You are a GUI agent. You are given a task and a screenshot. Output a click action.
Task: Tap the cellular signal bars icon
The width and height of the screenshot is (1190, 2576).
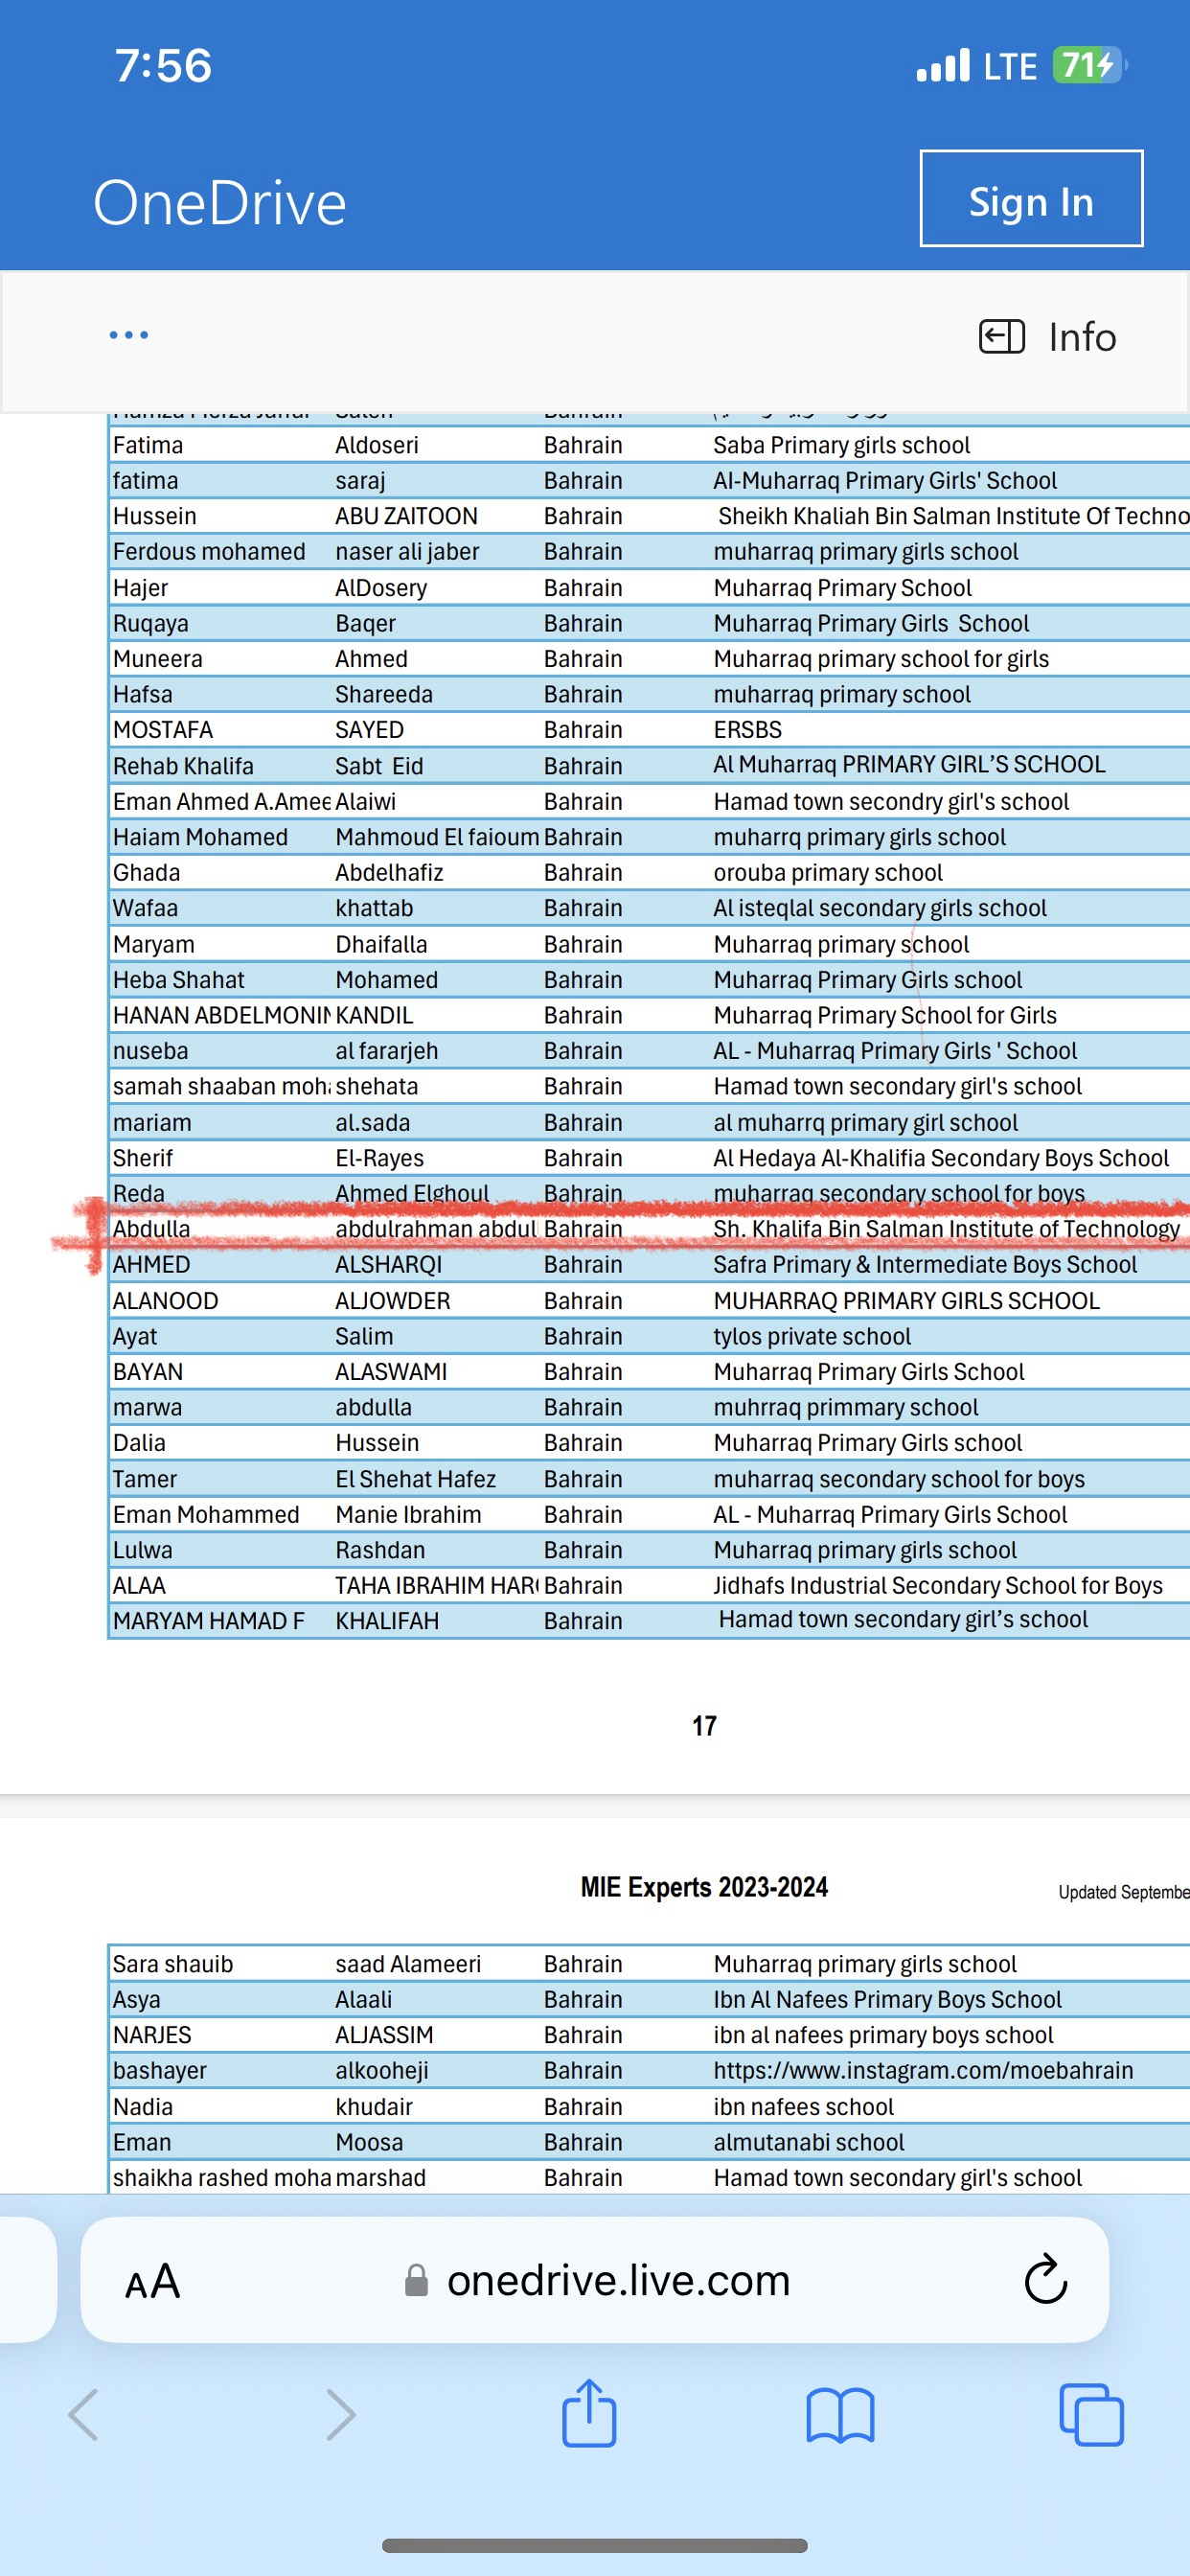[943, 66]
